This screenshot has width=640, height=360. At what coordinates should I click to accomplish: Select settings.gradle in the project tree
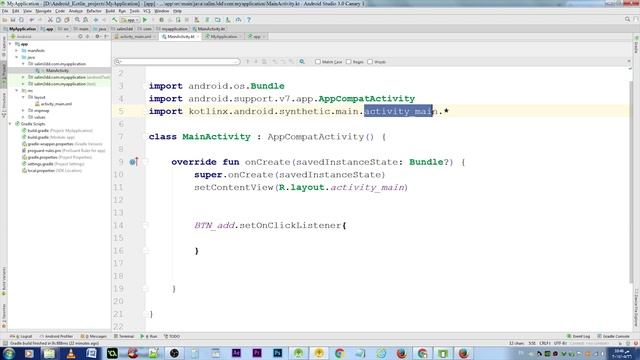tap(53, 164)
